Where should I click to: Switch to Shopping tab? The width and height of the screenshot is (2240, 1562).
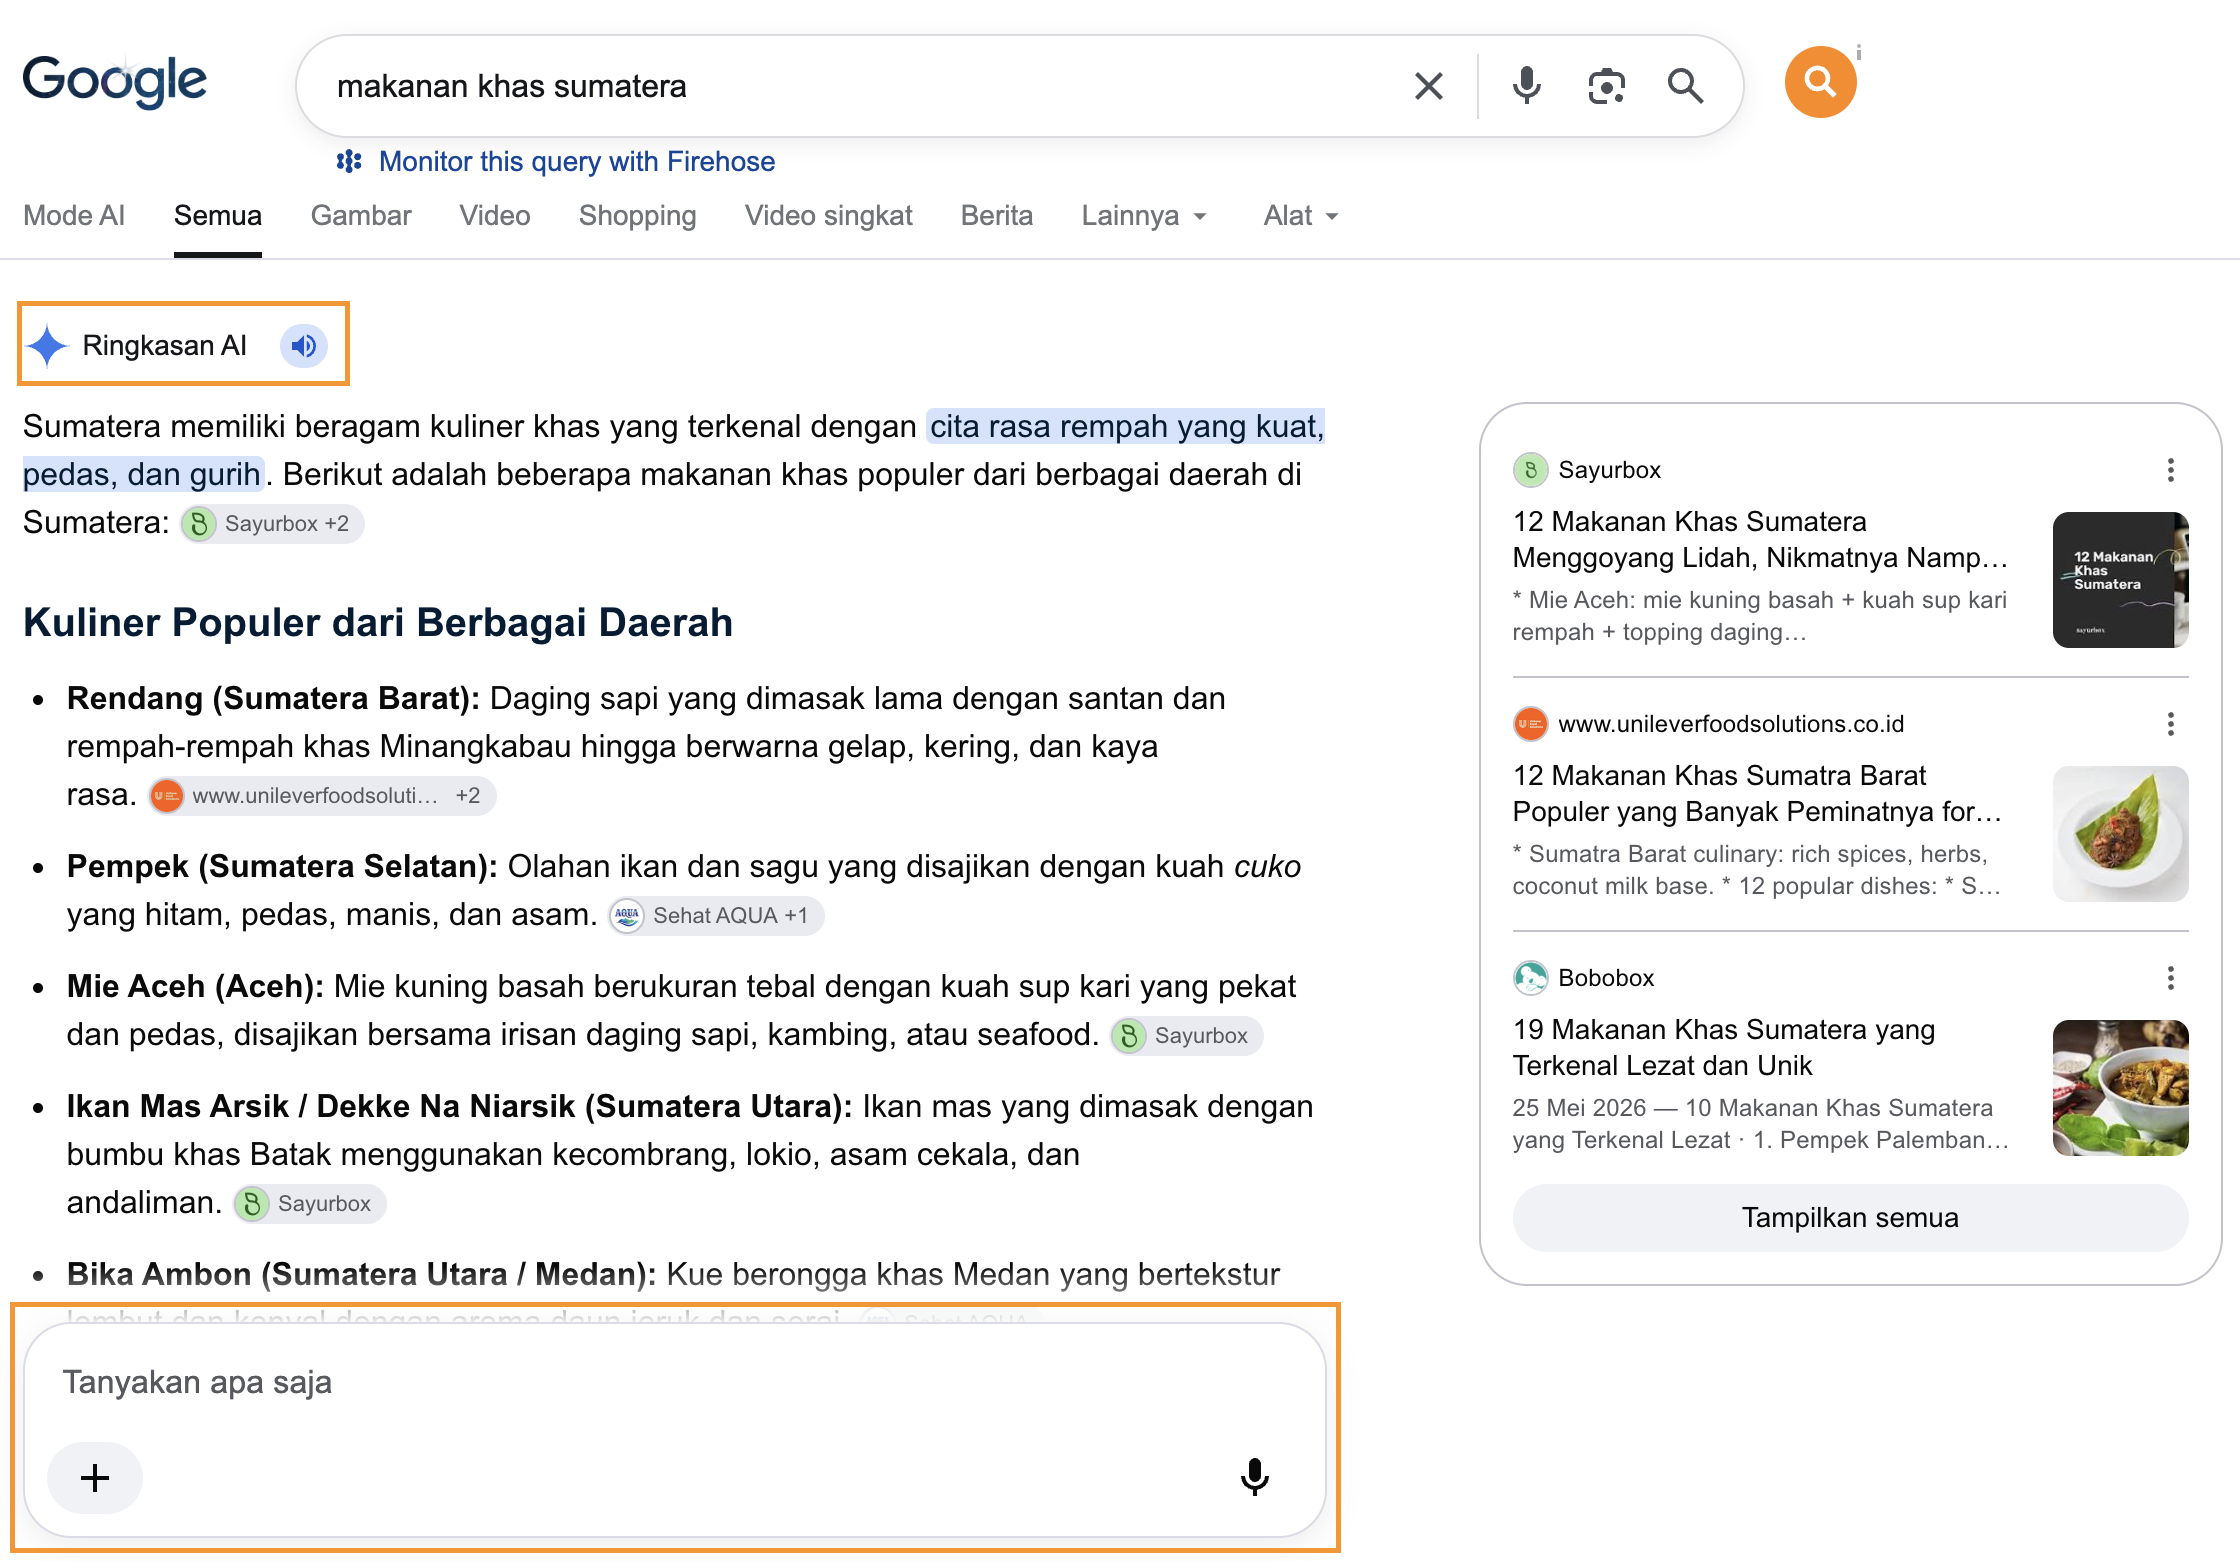tap(638, 216)
